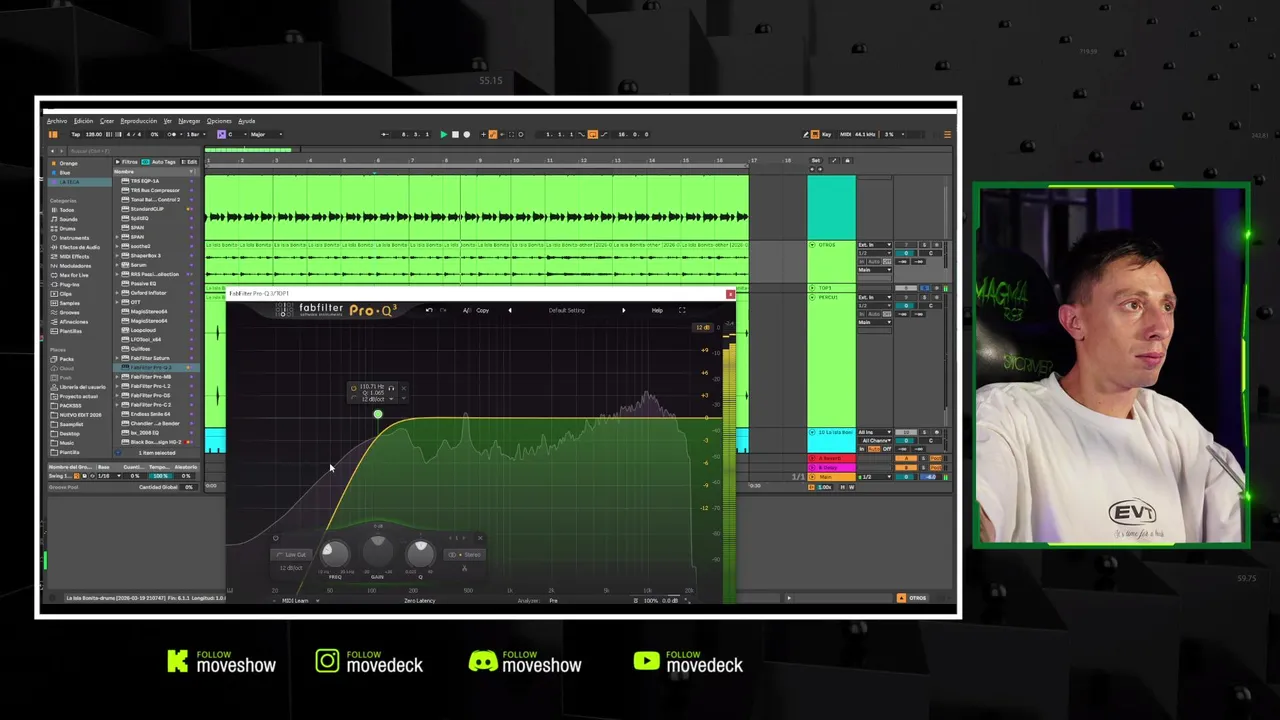1280x720 pixels.
Task: Click the browser Edit button
Action: pos(190,162)
